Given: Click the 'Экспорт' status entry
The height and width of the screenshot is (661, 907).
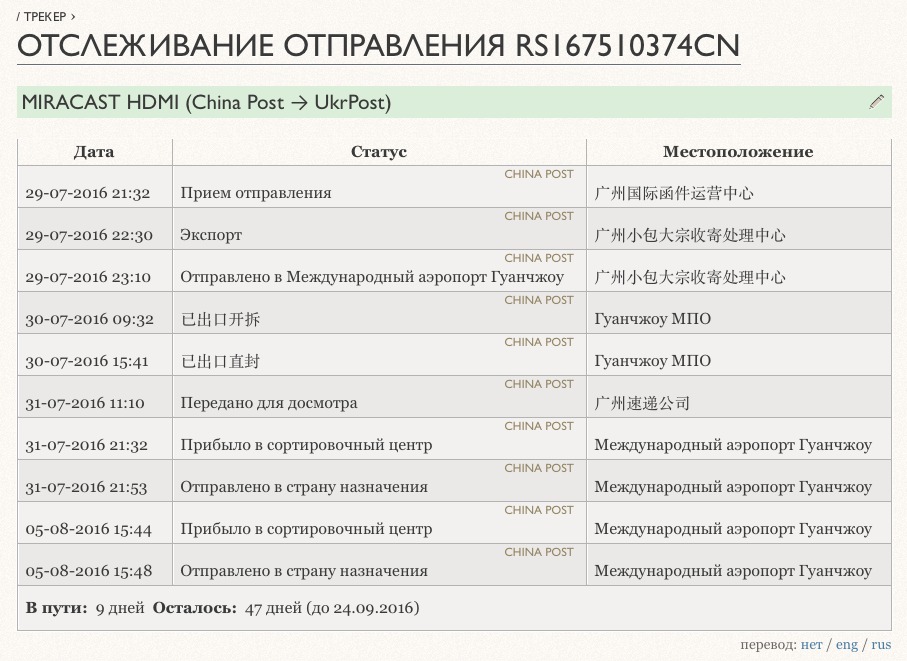Looking at the screenshot, I should click(x=211, y=235).
